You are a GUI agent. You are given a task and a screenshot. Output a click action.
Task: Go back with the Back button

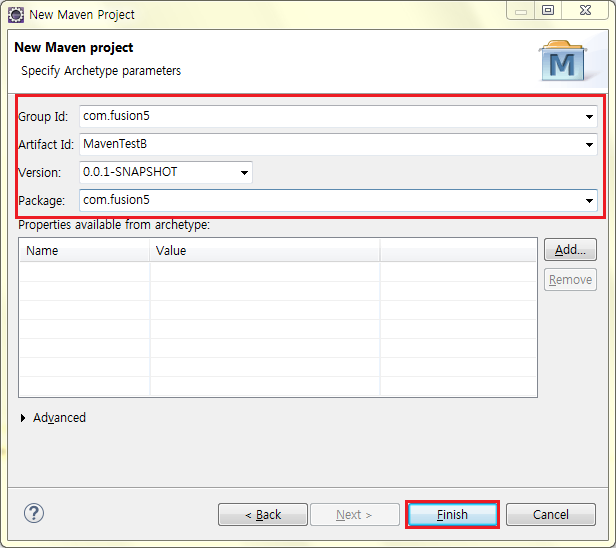pos(263,515)
